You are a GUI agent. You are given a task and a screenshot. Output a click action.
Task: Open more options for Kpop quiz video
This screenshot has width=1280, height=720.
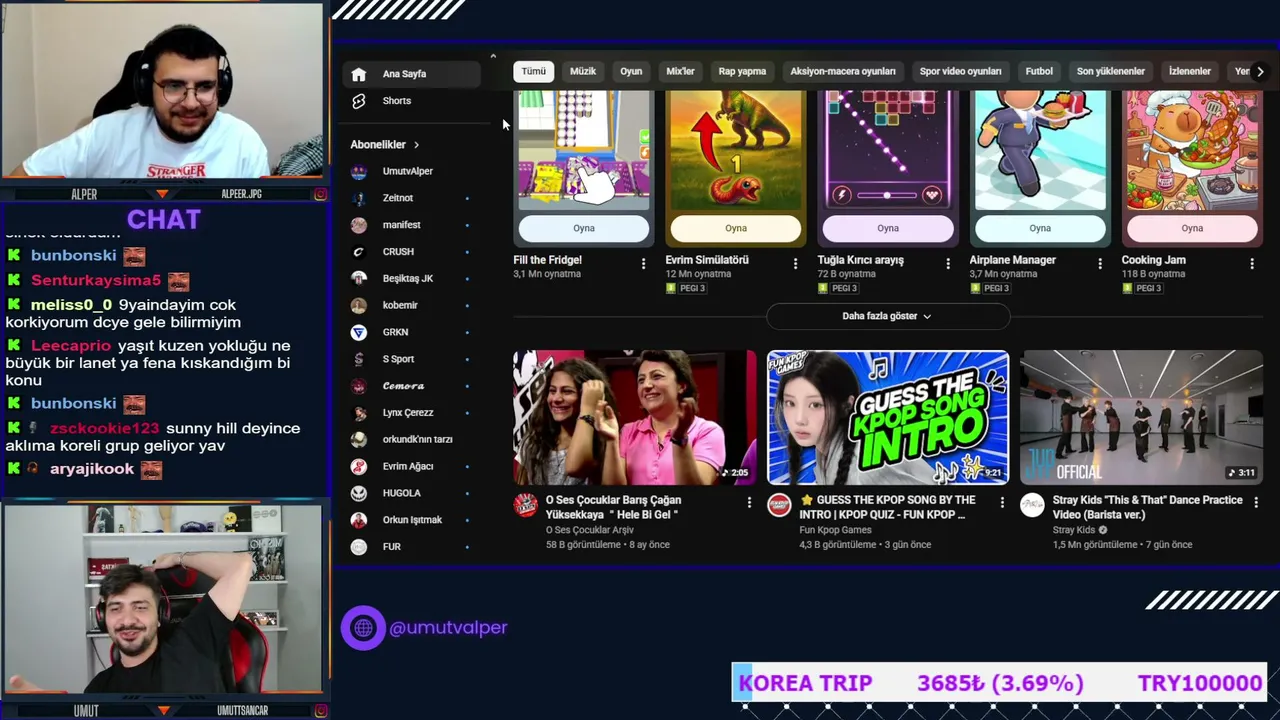[x=1002, y=503]
